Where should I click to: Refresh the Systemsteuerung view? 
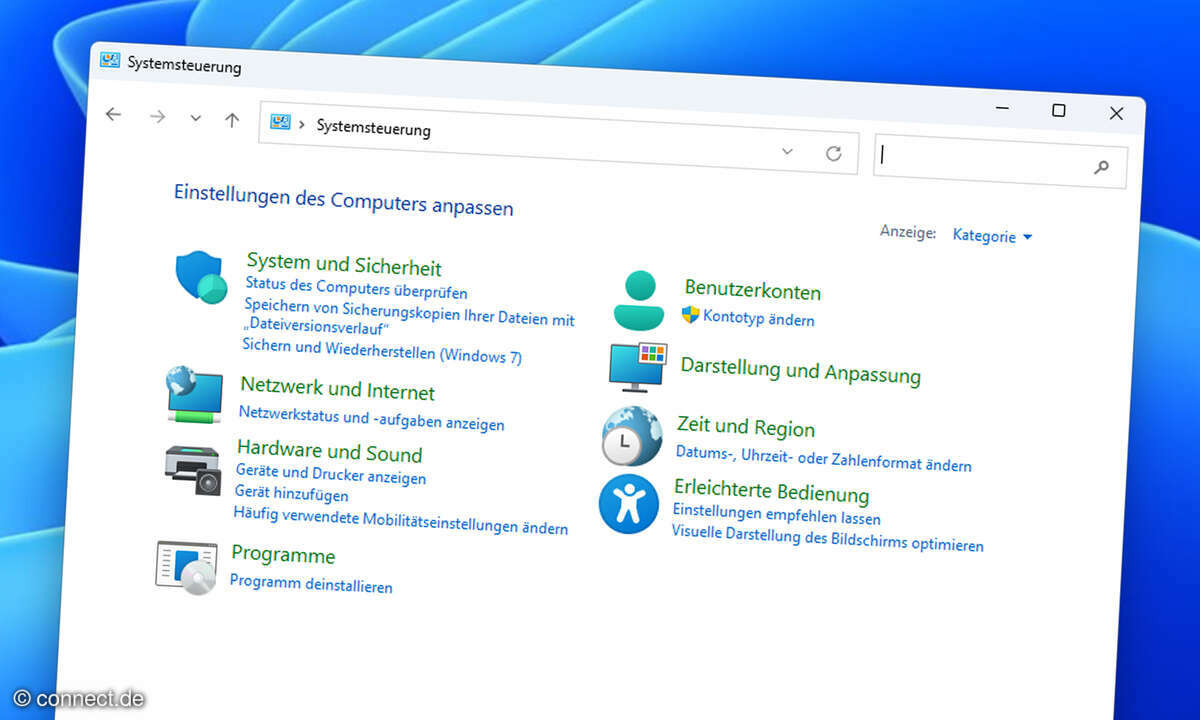coord(833,153)
